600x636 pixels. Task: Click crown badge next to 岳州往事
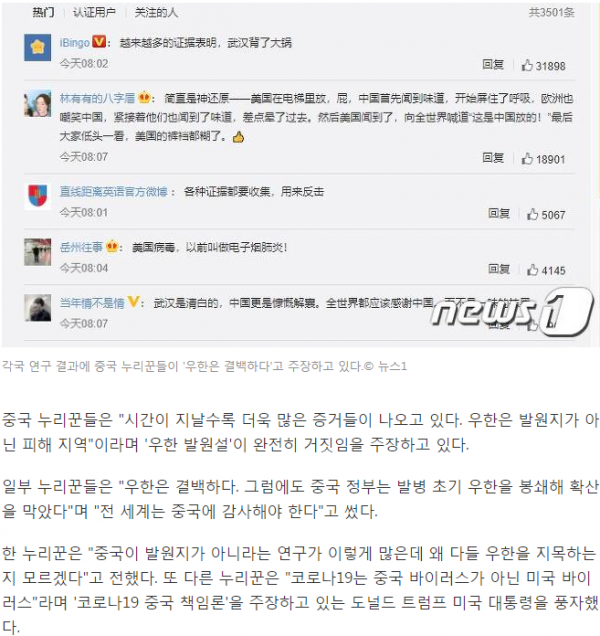tap(112, 246)
